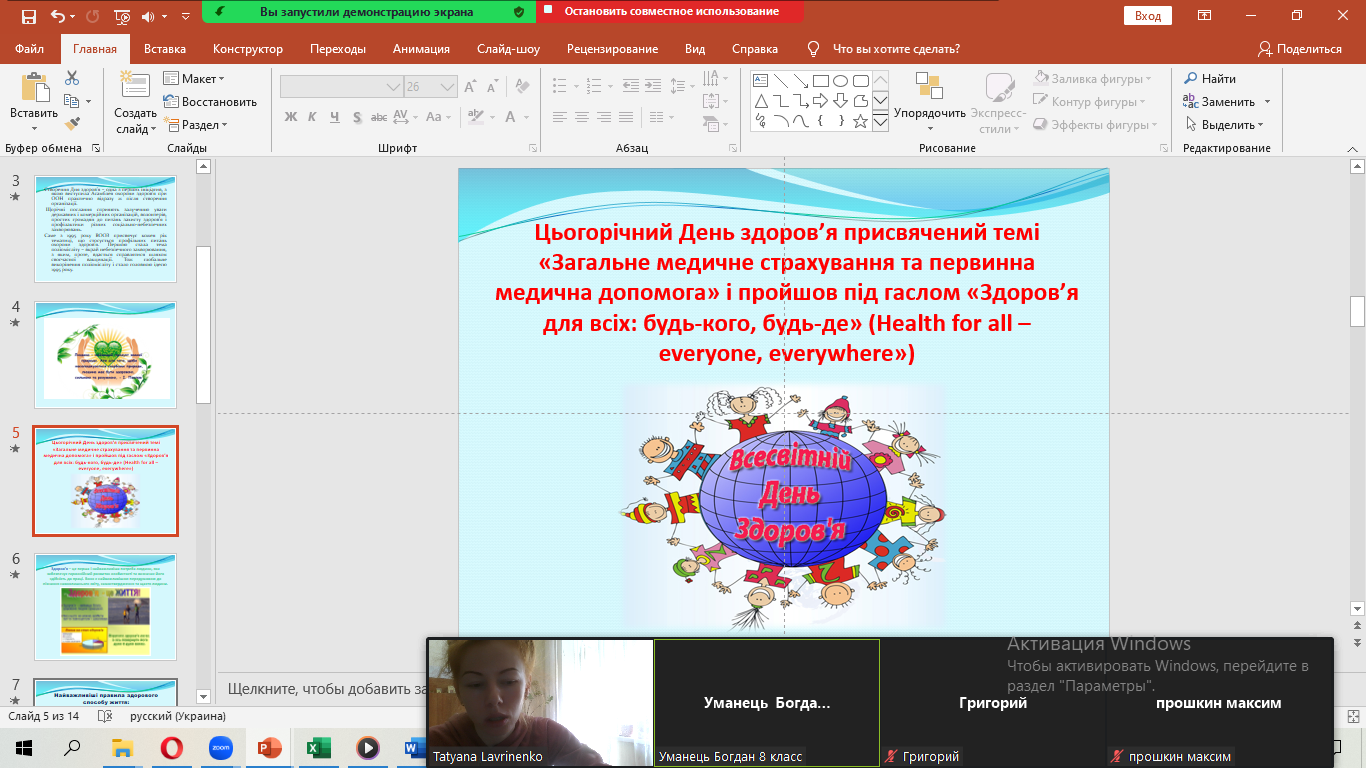1366x768 pixels.
Task: Open the Анимация ribbon tab
Action: tap(421, 49)
